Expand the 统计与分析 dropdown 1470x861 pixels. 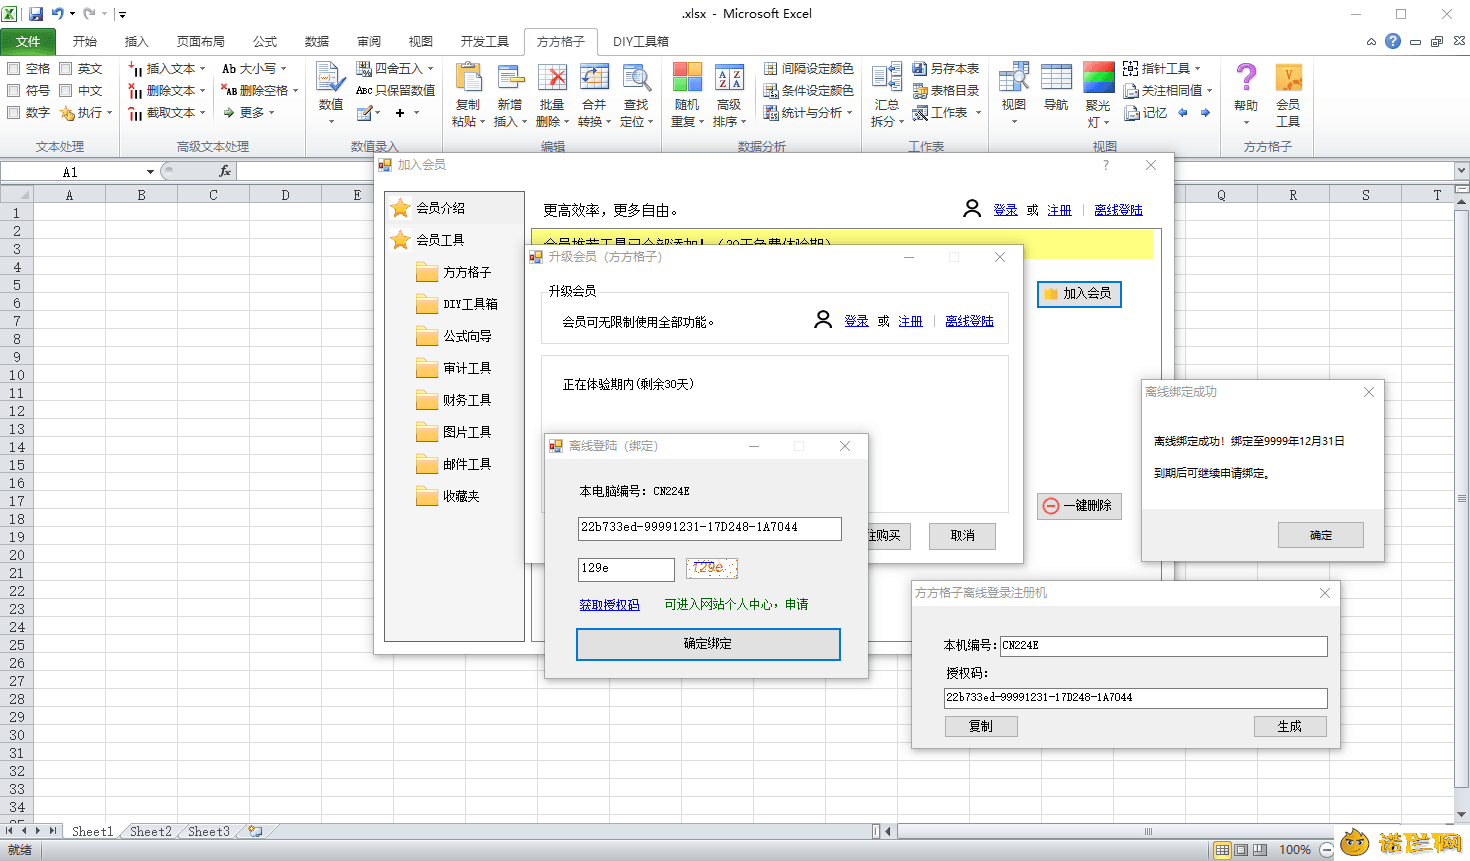tap(850, 113)
